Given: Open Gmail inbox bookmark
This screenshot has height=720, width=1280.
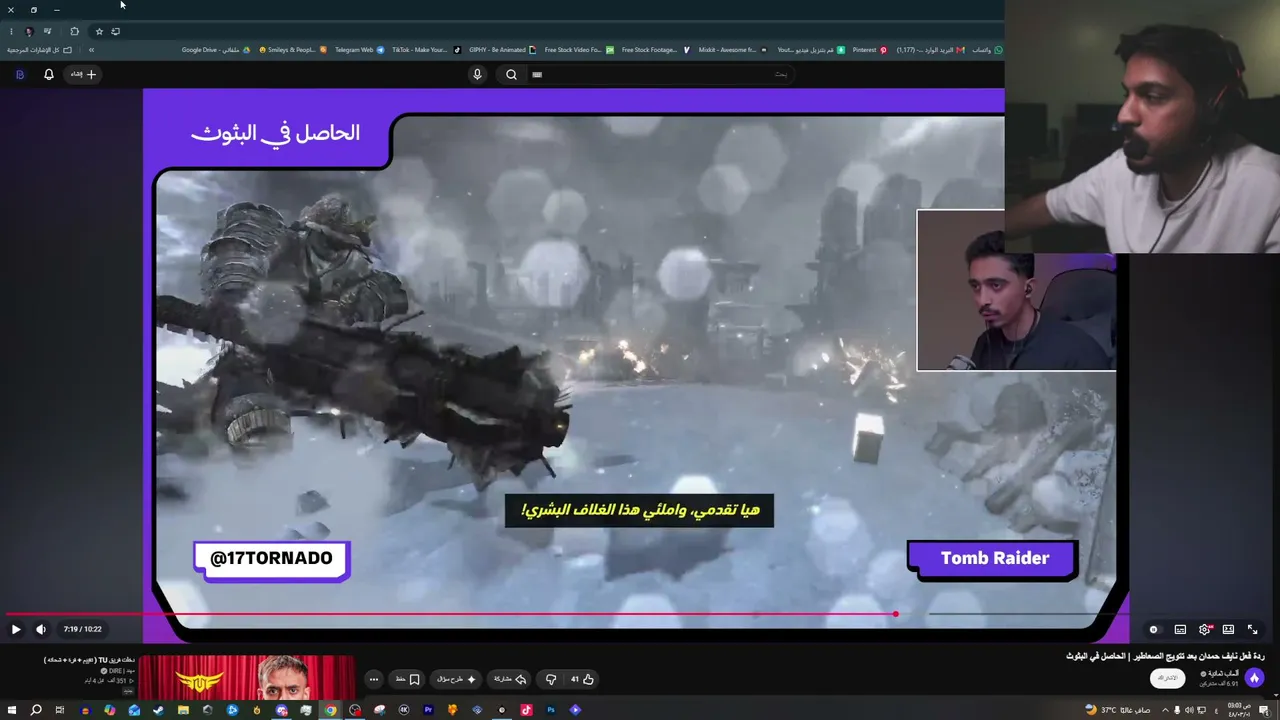Looking at the screenshot, I should [930, 50].
